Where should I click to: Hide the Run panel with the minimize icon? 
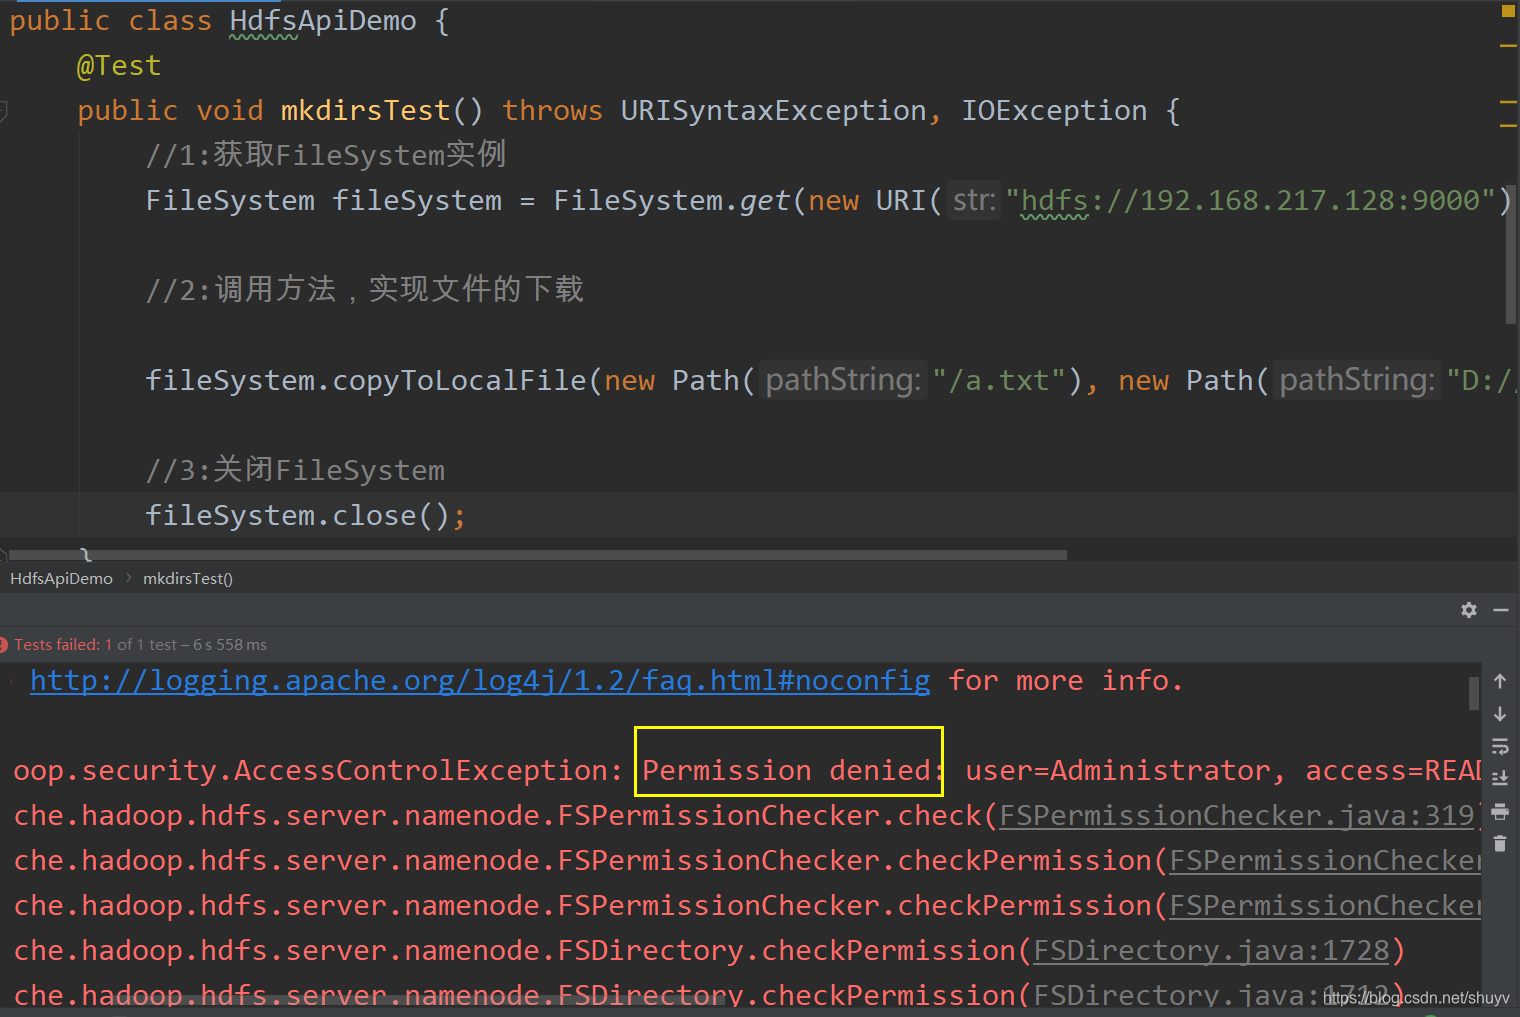tap(1501, 610)
